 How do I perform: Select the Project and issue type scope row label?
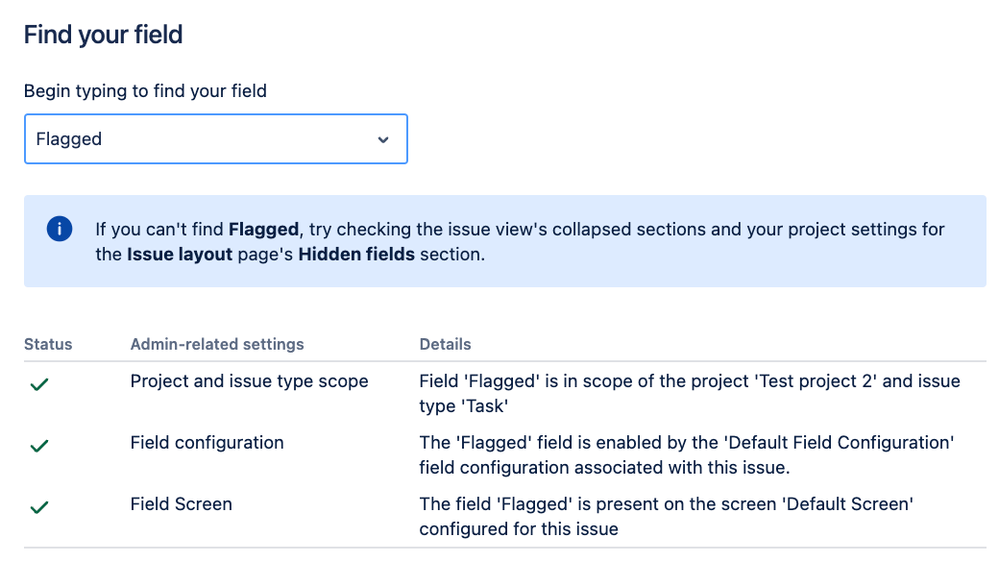point(249,381)
